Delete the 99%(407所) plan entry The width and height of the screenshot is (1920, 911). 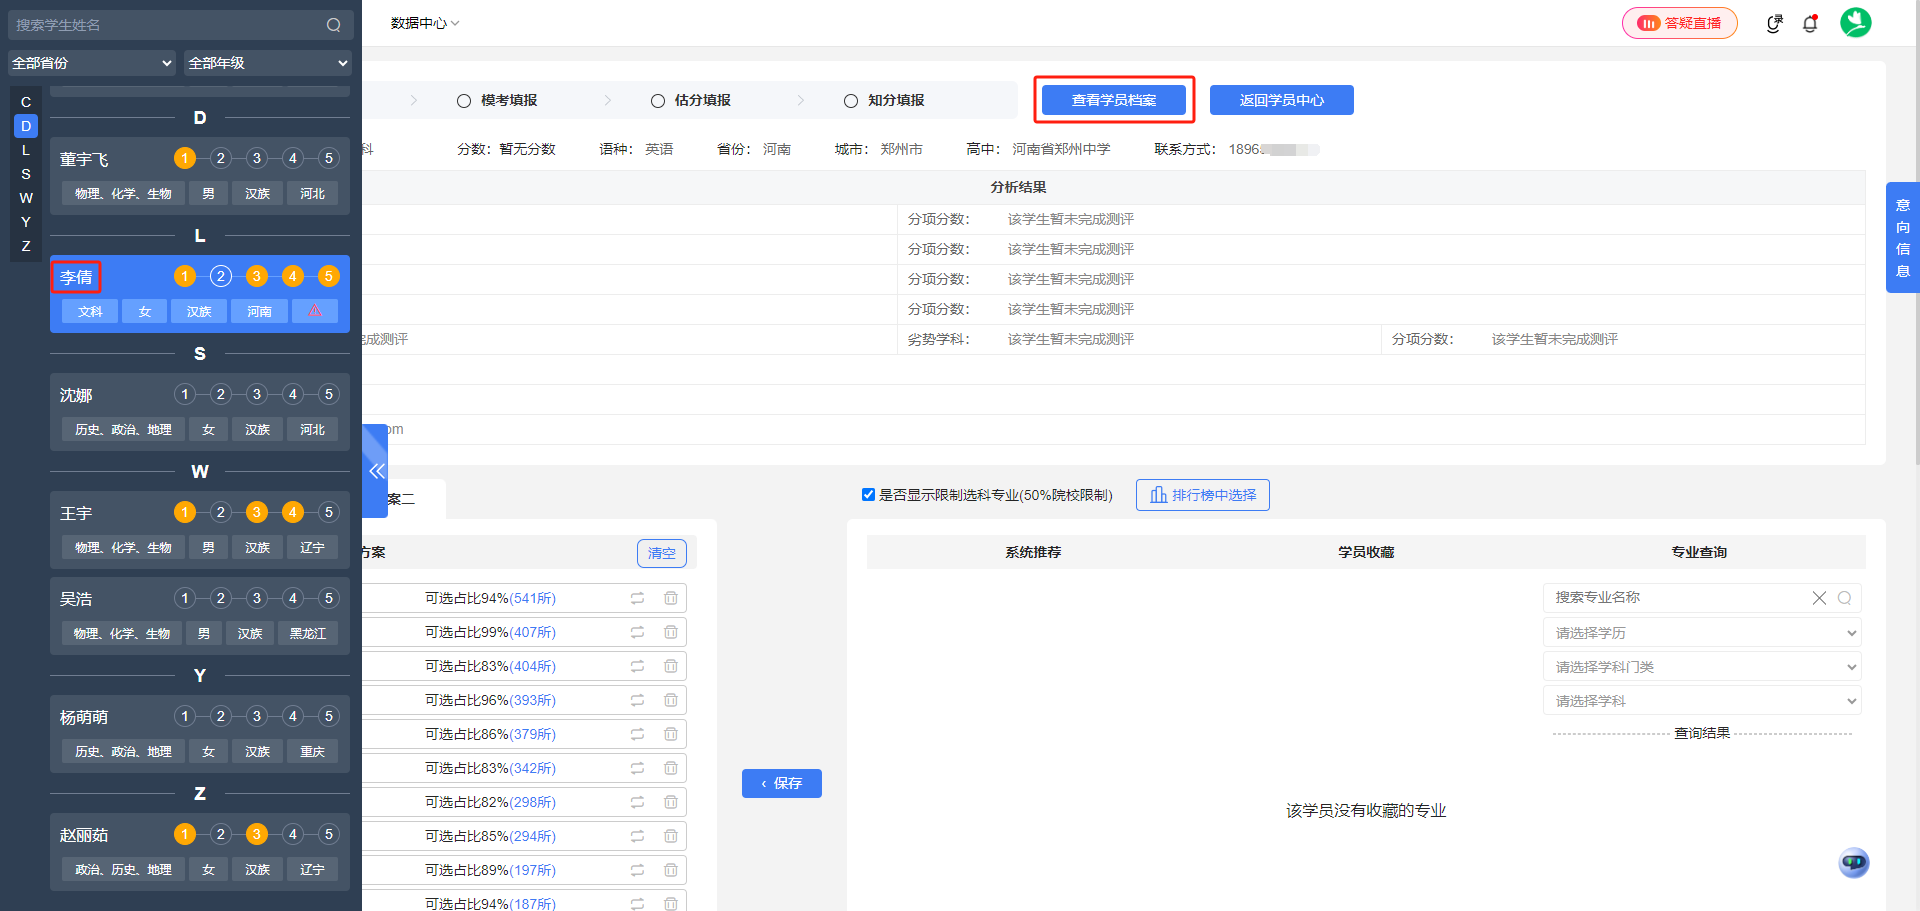(670, 631)
